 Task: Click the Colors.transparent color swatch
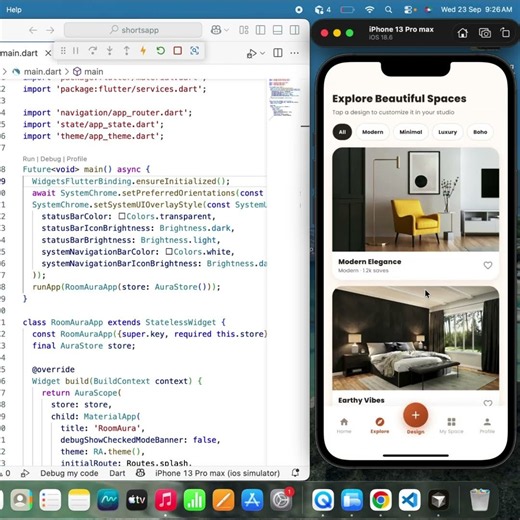(x=122, y=216)
